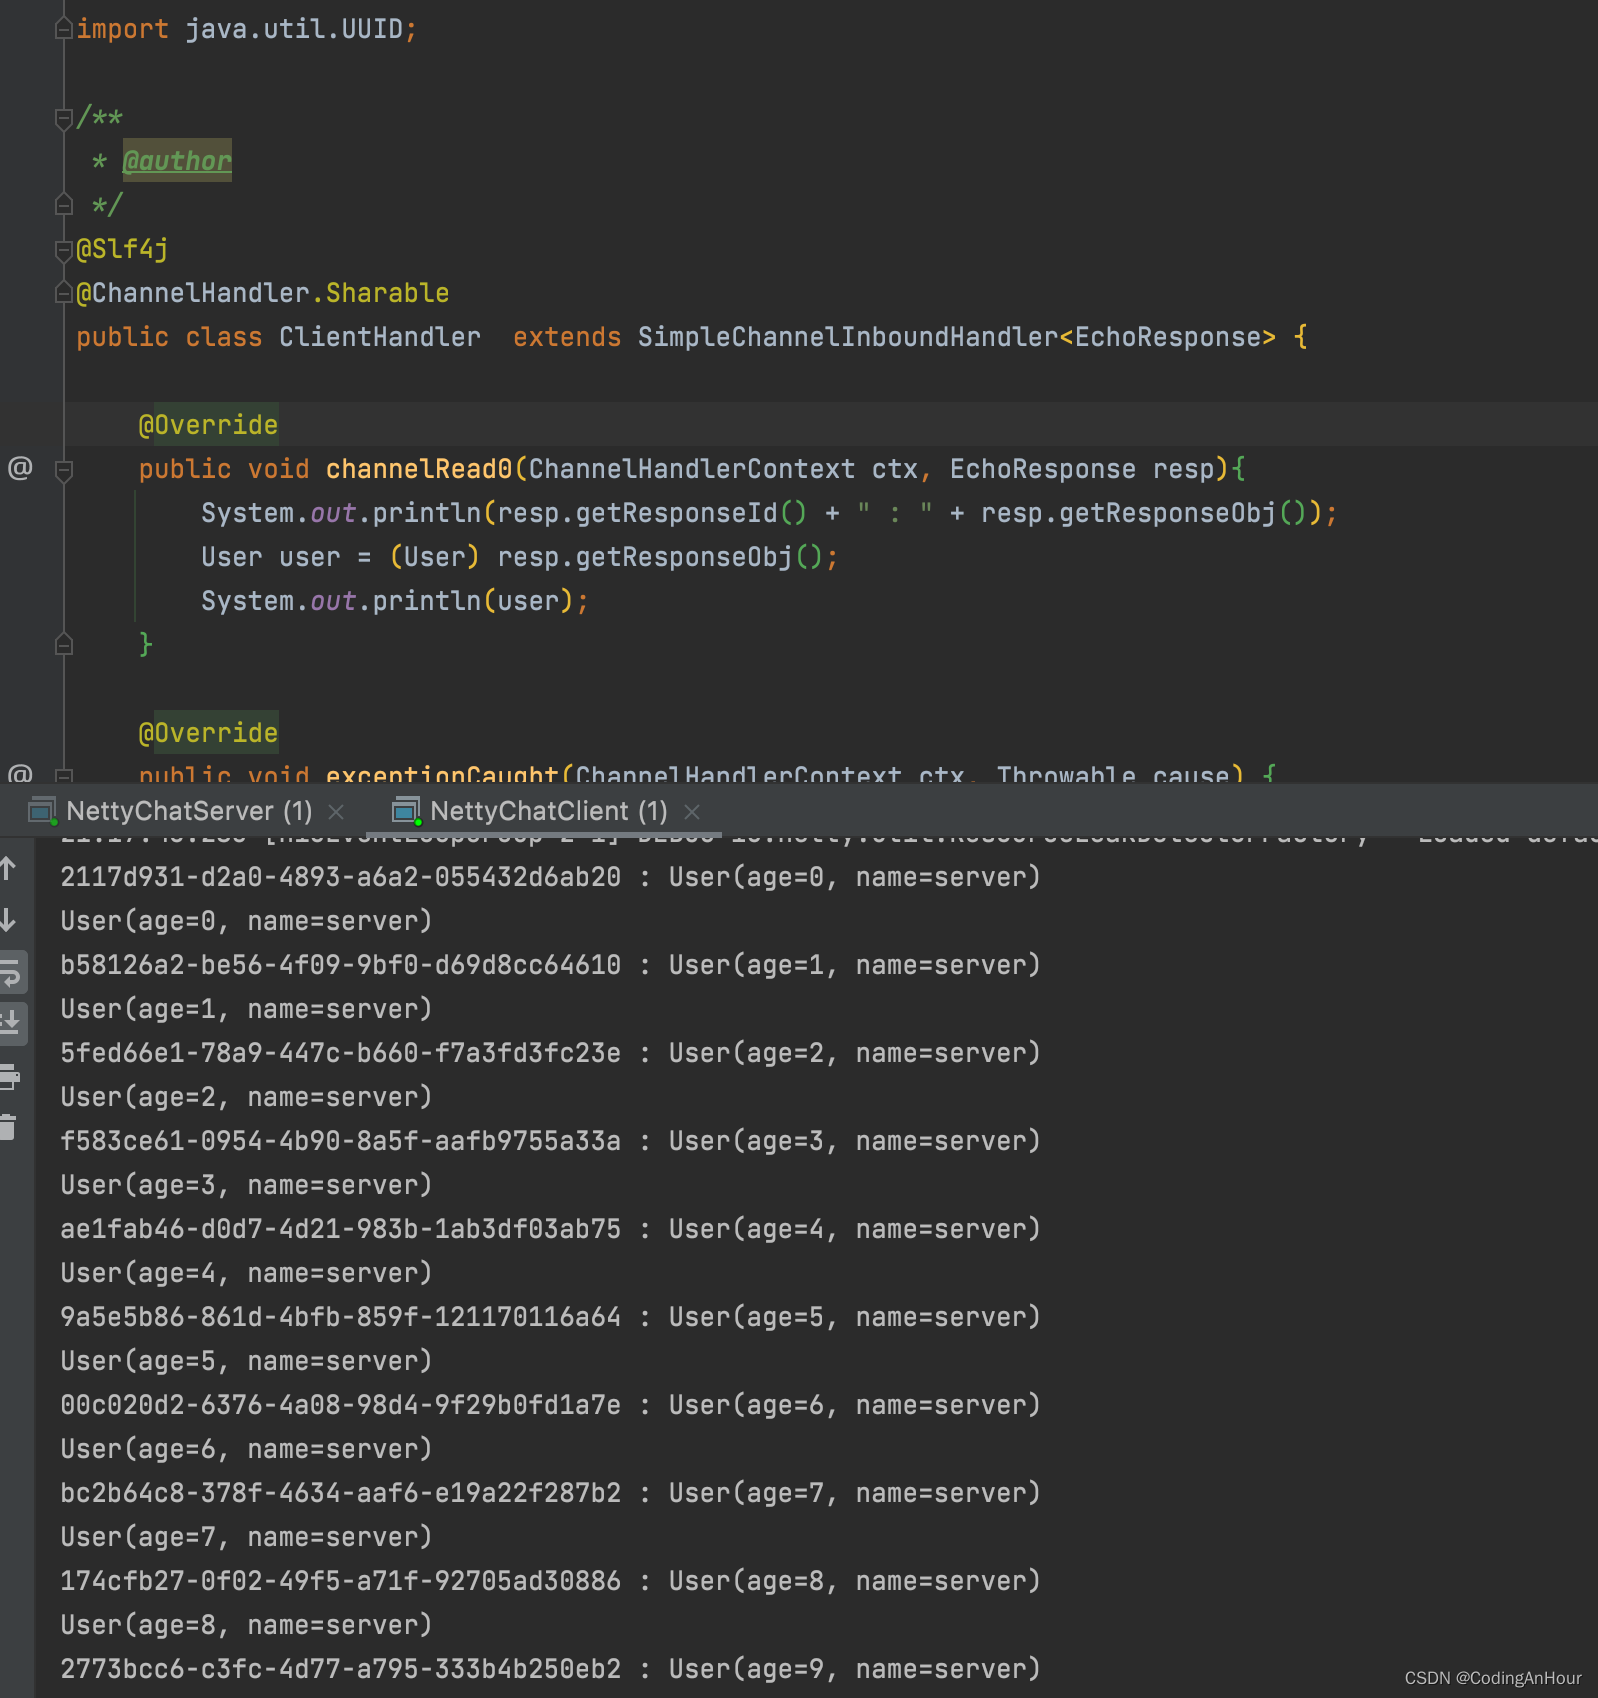Click the (User) cast expression
Image resolution: width=1598 pixels, height=1698 pixels.
(435, 557)
